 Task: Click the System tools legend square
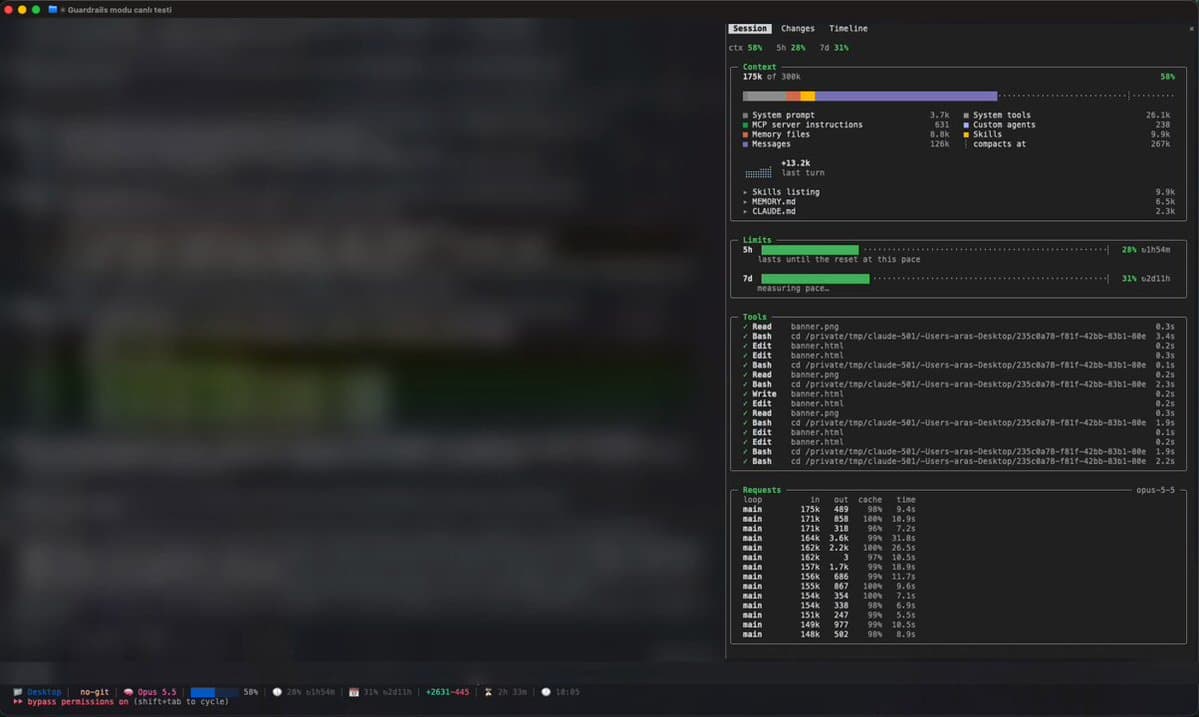[x=966, y=115]
